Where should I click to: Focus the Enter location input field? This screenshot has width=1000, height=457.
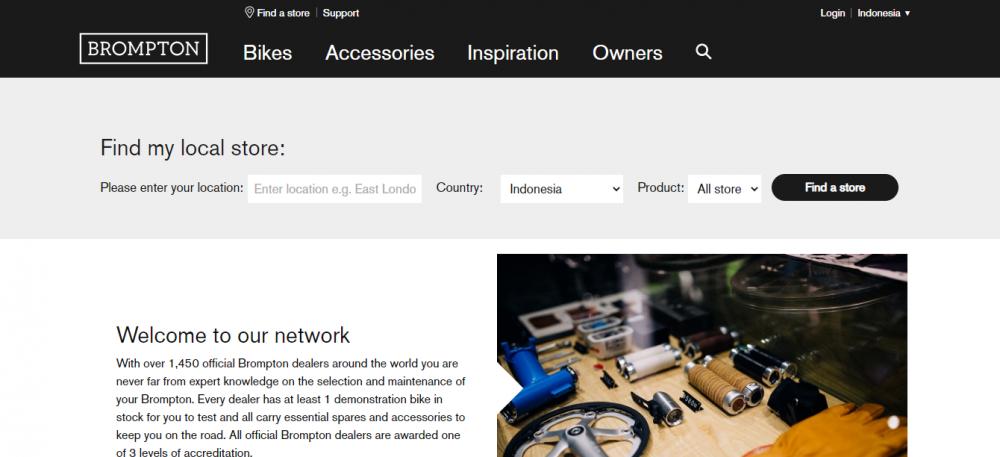335,189
